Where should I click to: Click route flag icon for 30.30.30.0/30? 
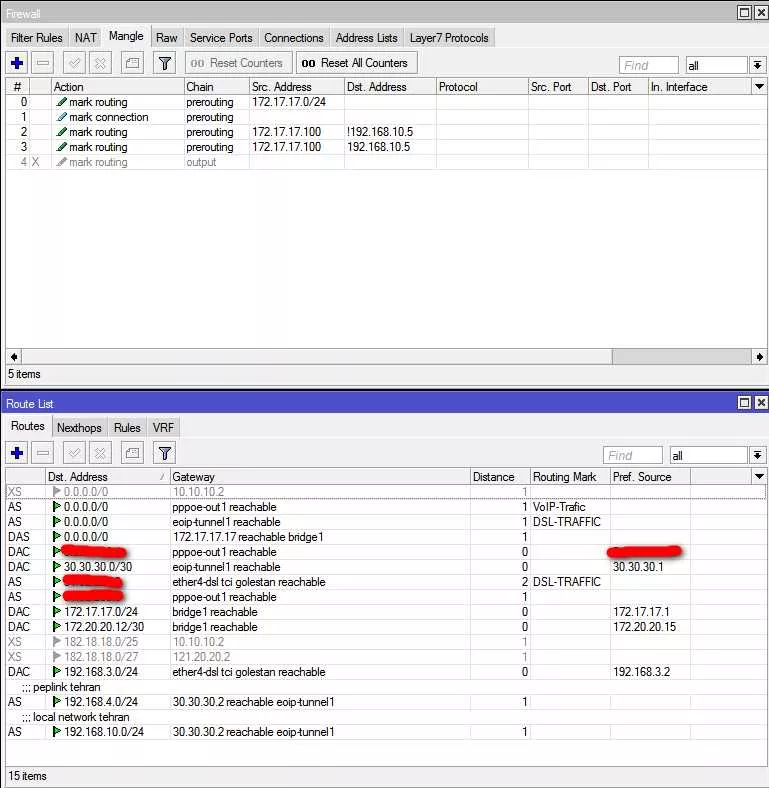click(x=57, y=567)
